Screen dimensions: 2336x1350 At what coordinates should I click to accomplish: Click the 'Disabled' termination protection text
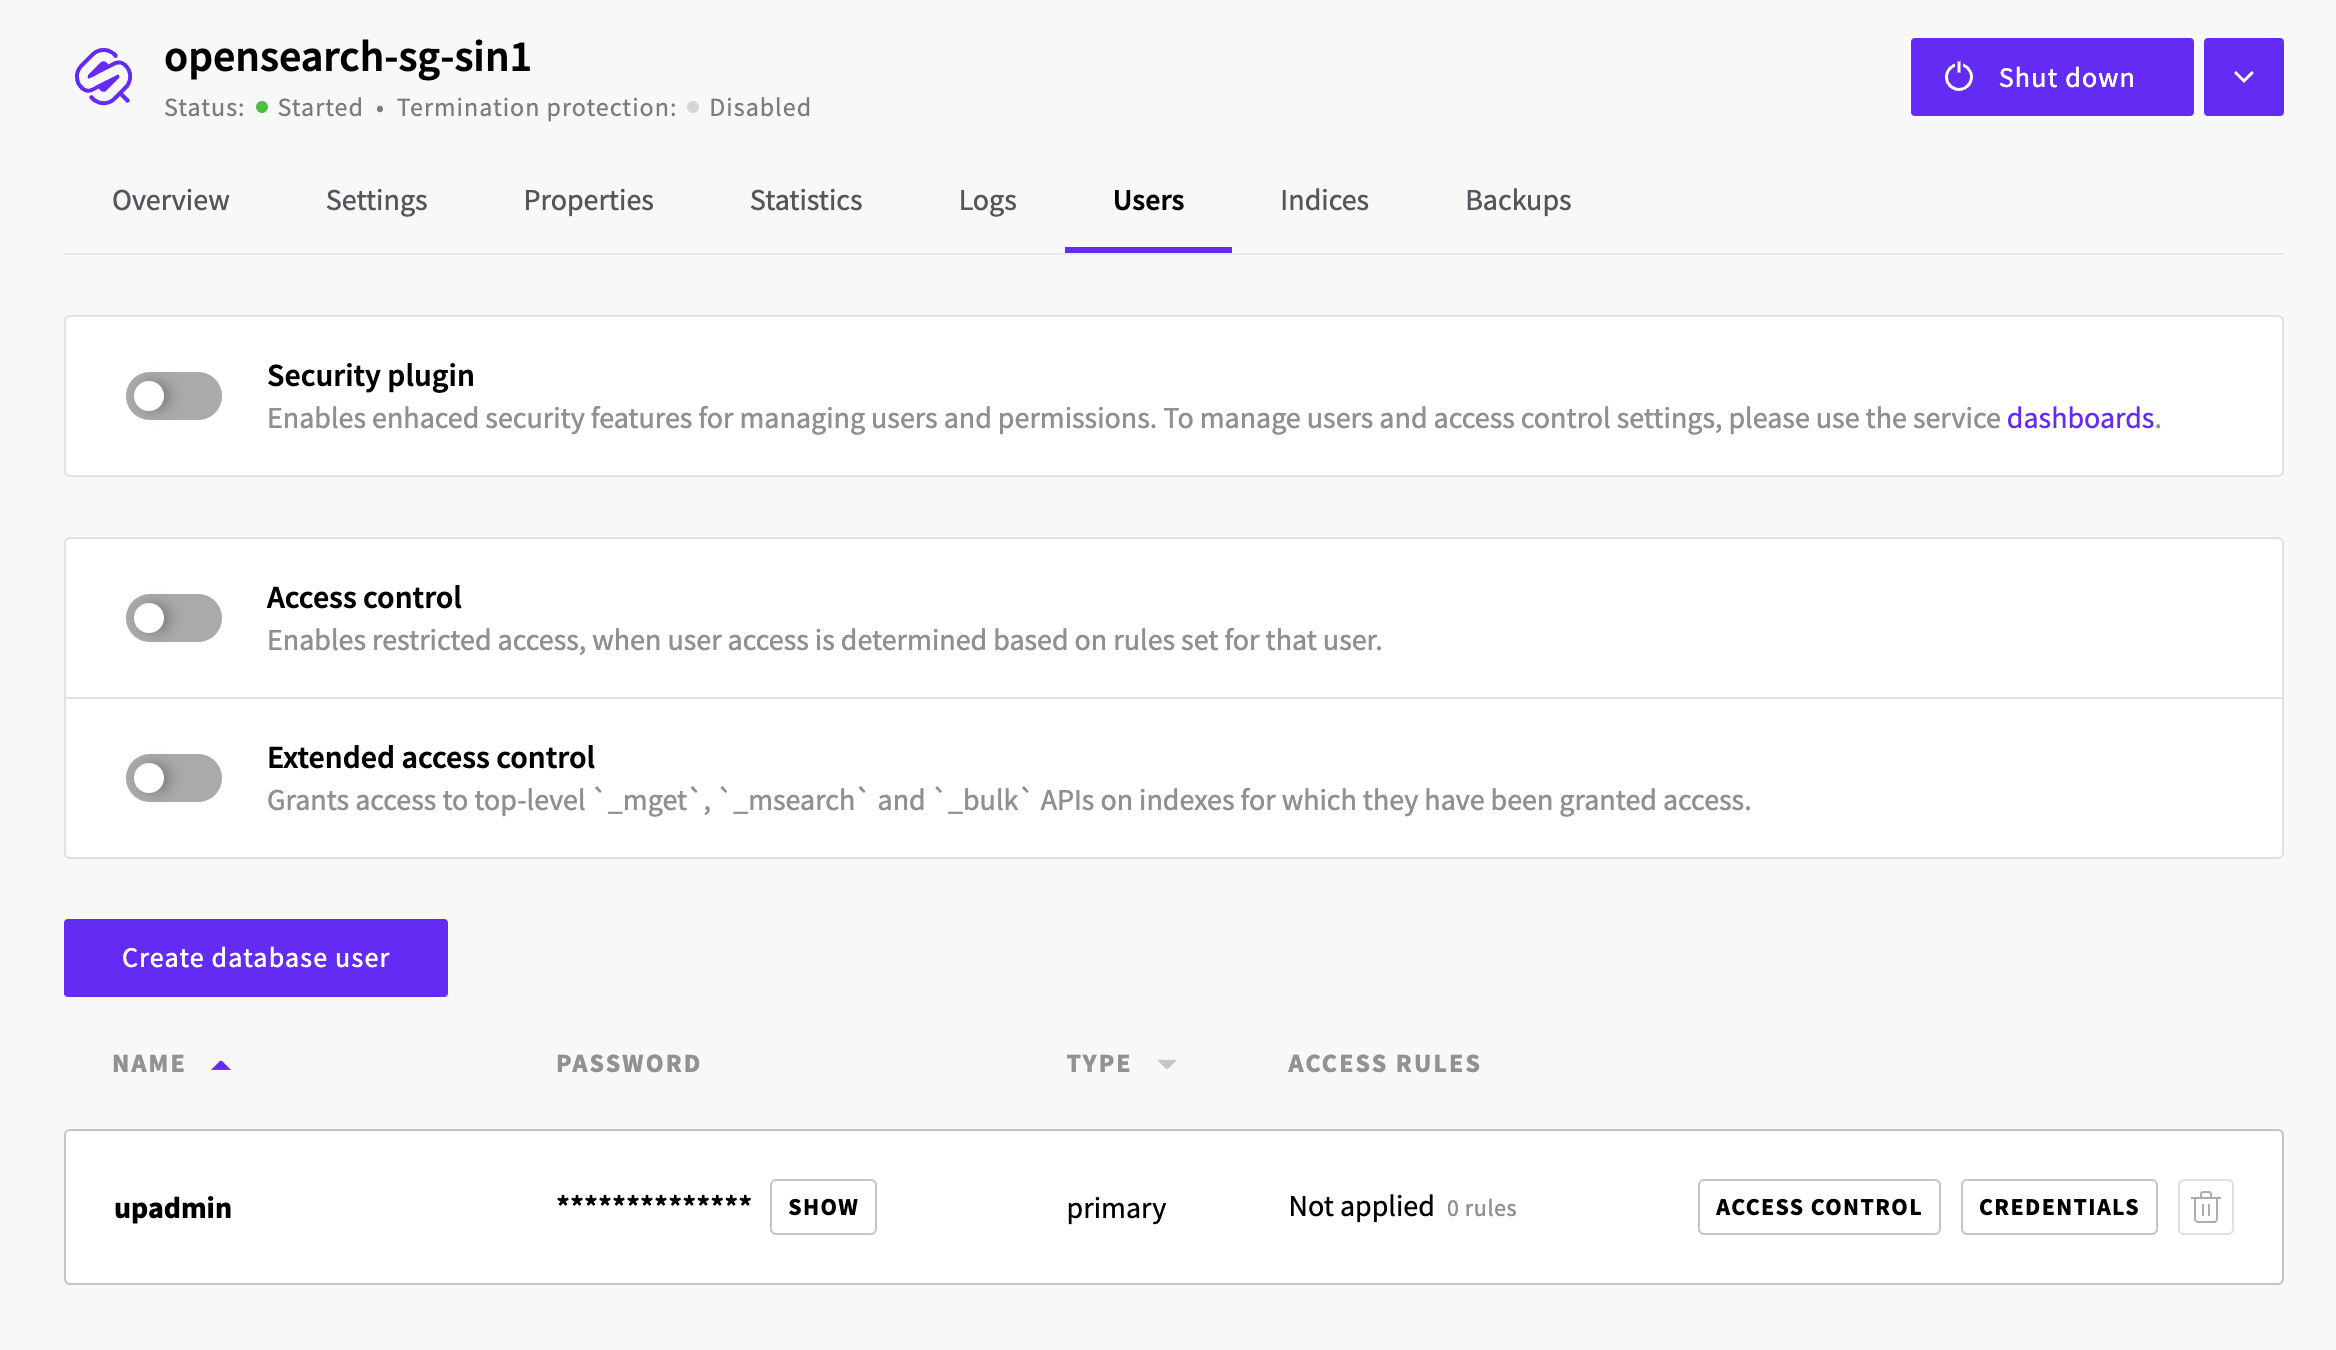click(760, 107)
